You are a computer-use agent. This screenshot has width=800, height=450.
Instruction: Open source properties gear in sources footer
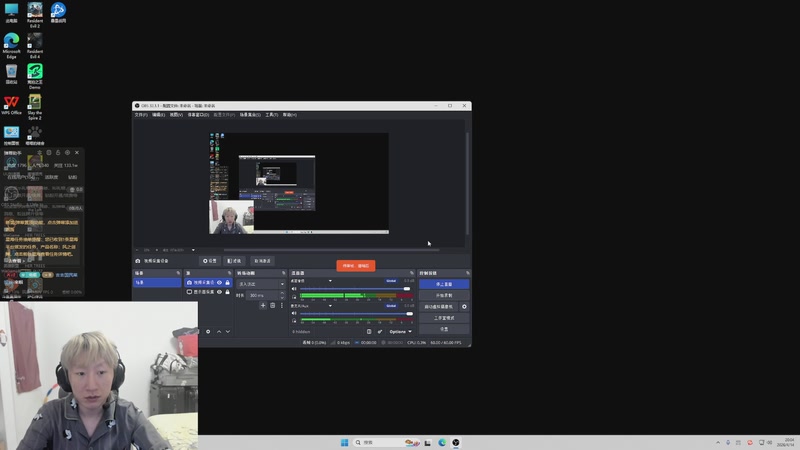tap(208, 332)
